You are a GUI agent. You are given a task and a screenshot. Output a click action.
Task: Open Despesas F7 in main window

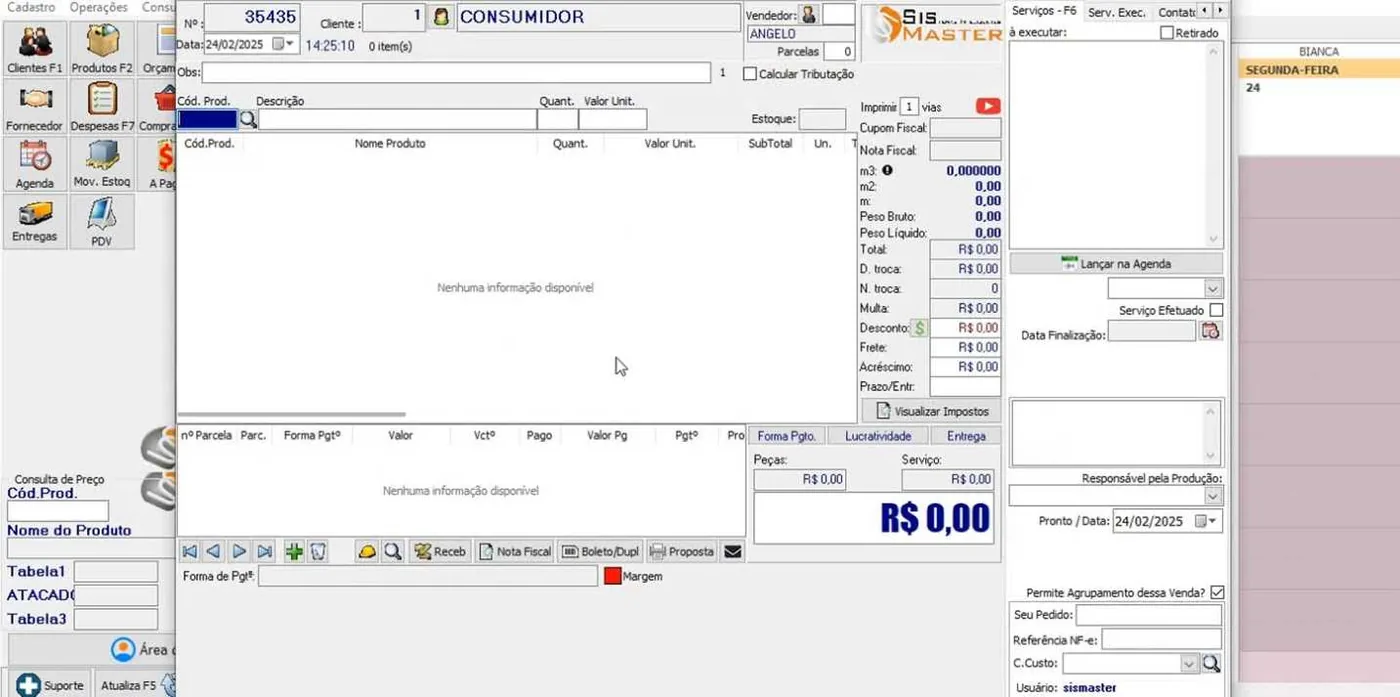click(x=102, y=107)
